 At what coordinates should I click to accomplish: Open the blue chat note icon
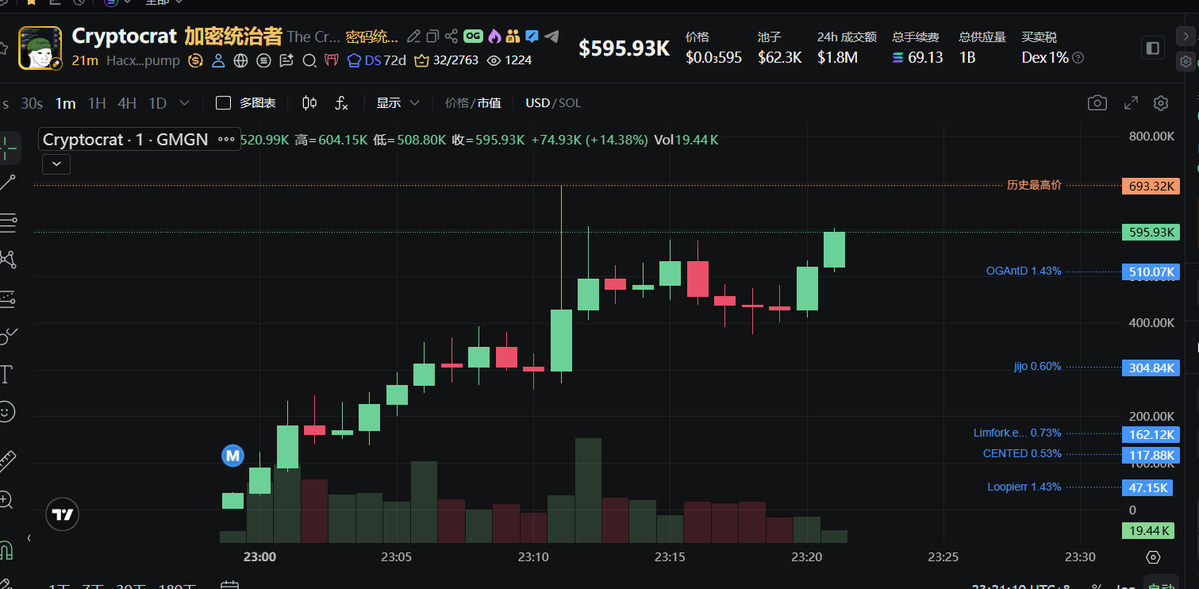pyautogui.click(x=532, y=36)
